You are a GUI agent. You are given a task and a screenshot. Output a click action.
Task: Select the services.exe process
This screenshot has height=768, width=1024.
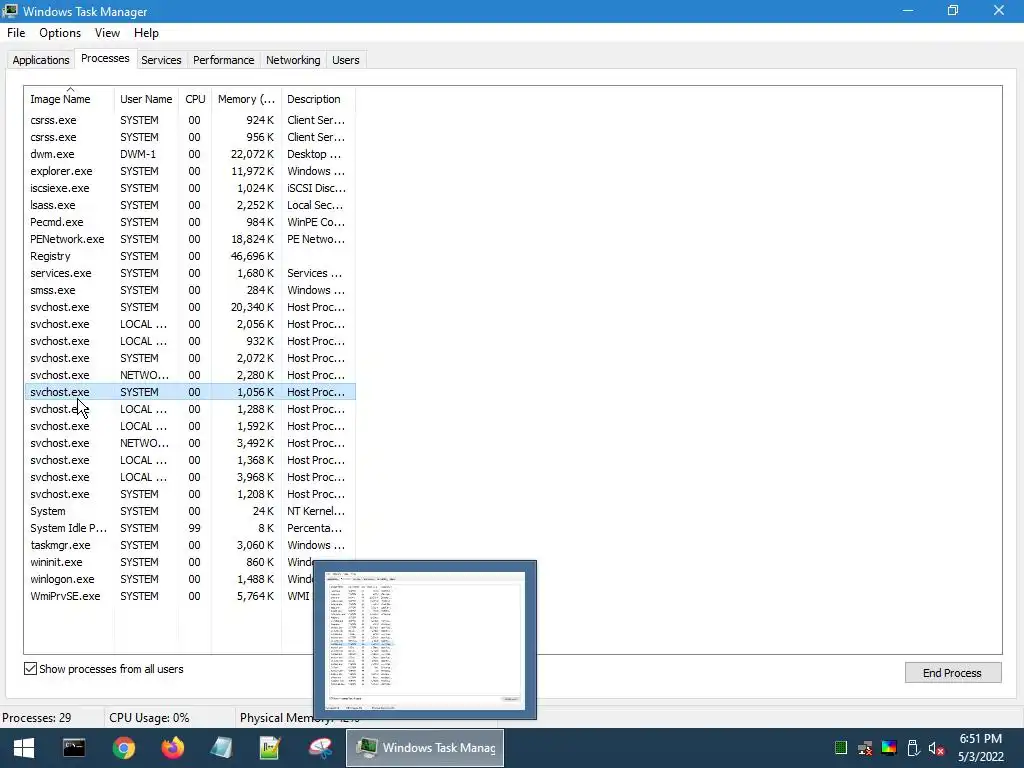tap(190, 273)
